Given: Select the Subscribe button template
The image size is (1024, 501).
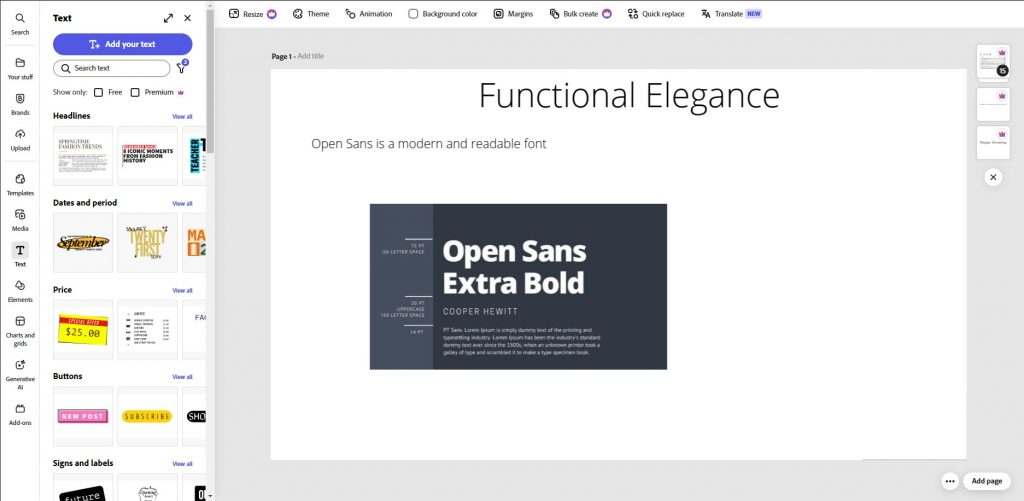Looking at the screenshot, I should [148, 416].
